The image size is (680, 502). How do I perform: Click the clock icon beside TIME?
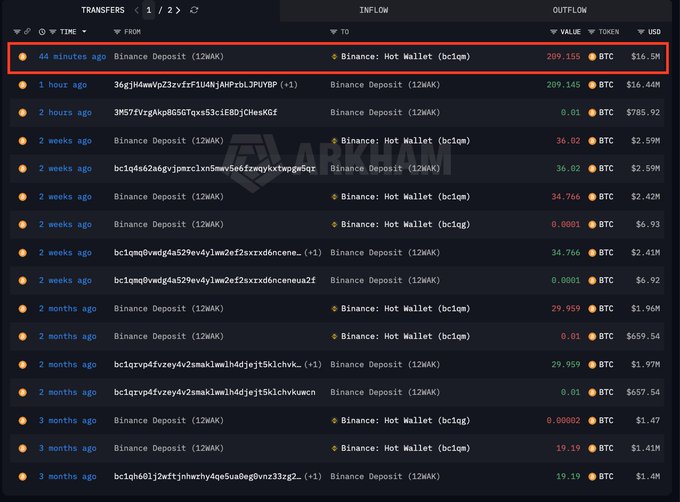(x=42, y=32)
